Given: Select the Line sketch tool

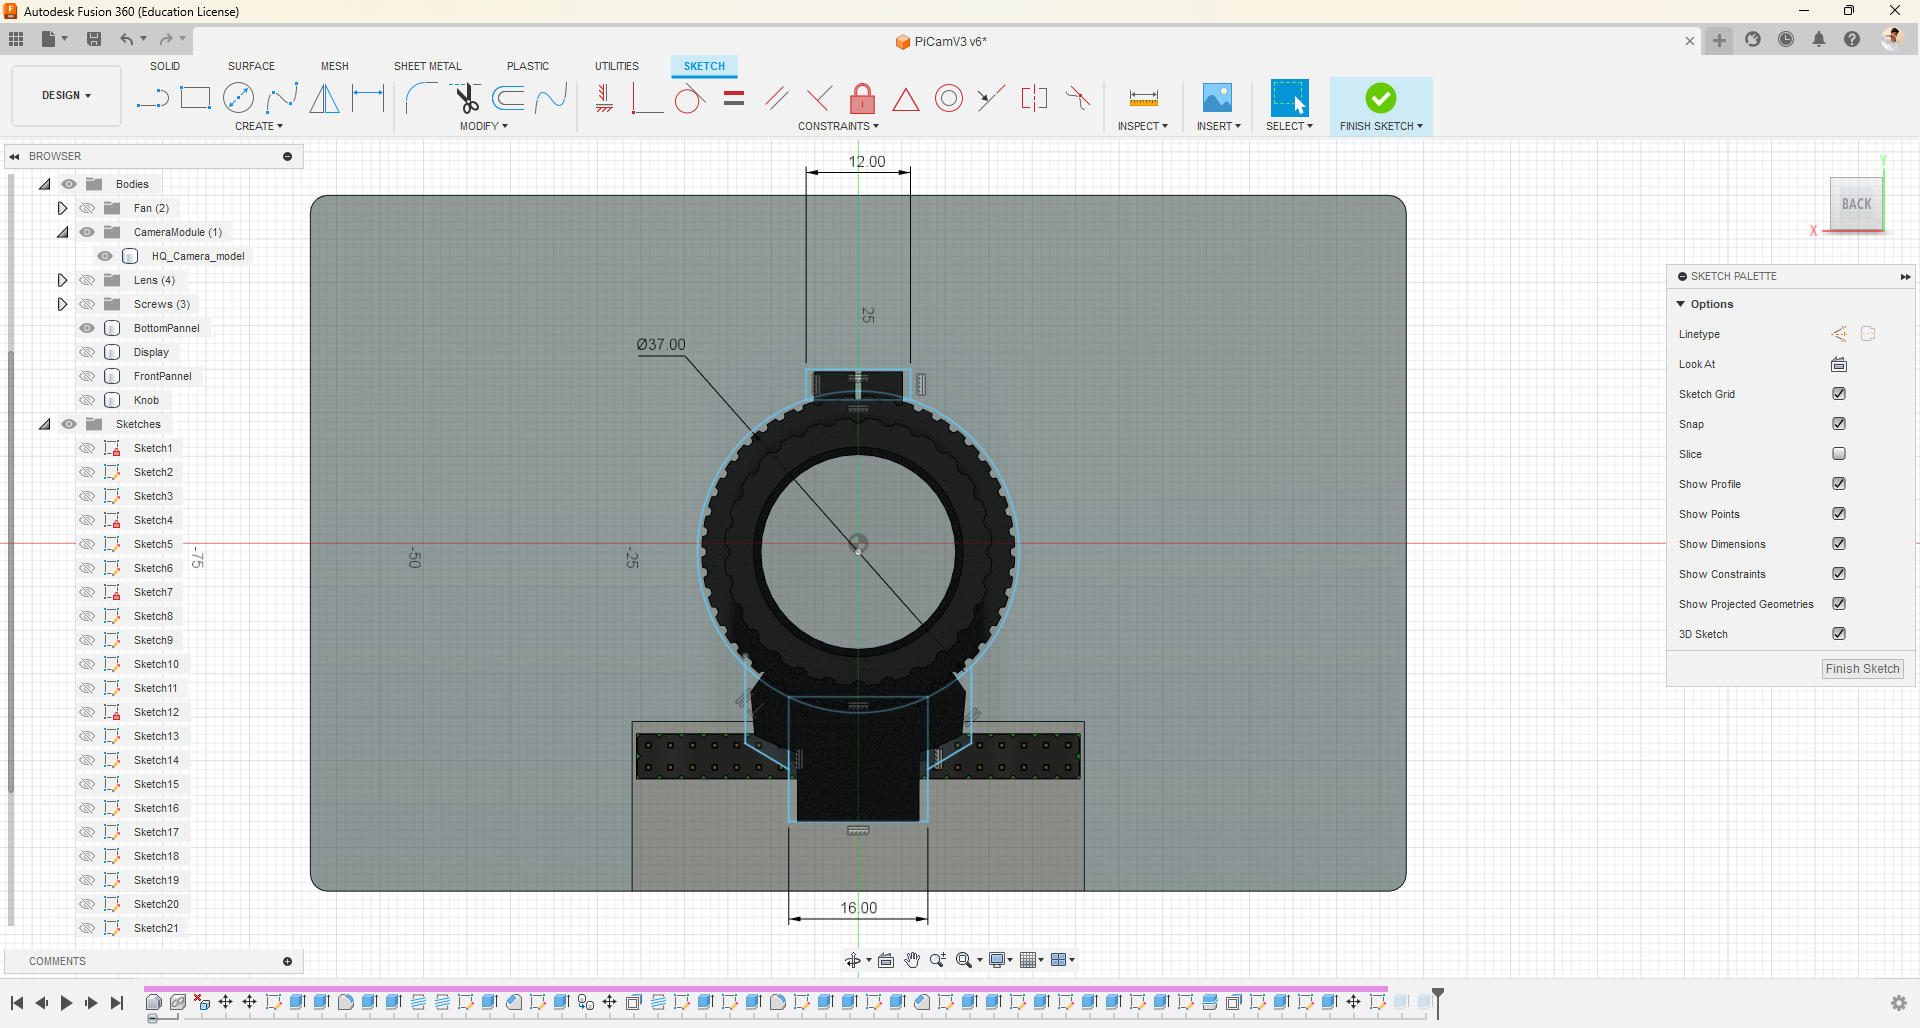Looking at the screenshot, I should click(152, 98).
